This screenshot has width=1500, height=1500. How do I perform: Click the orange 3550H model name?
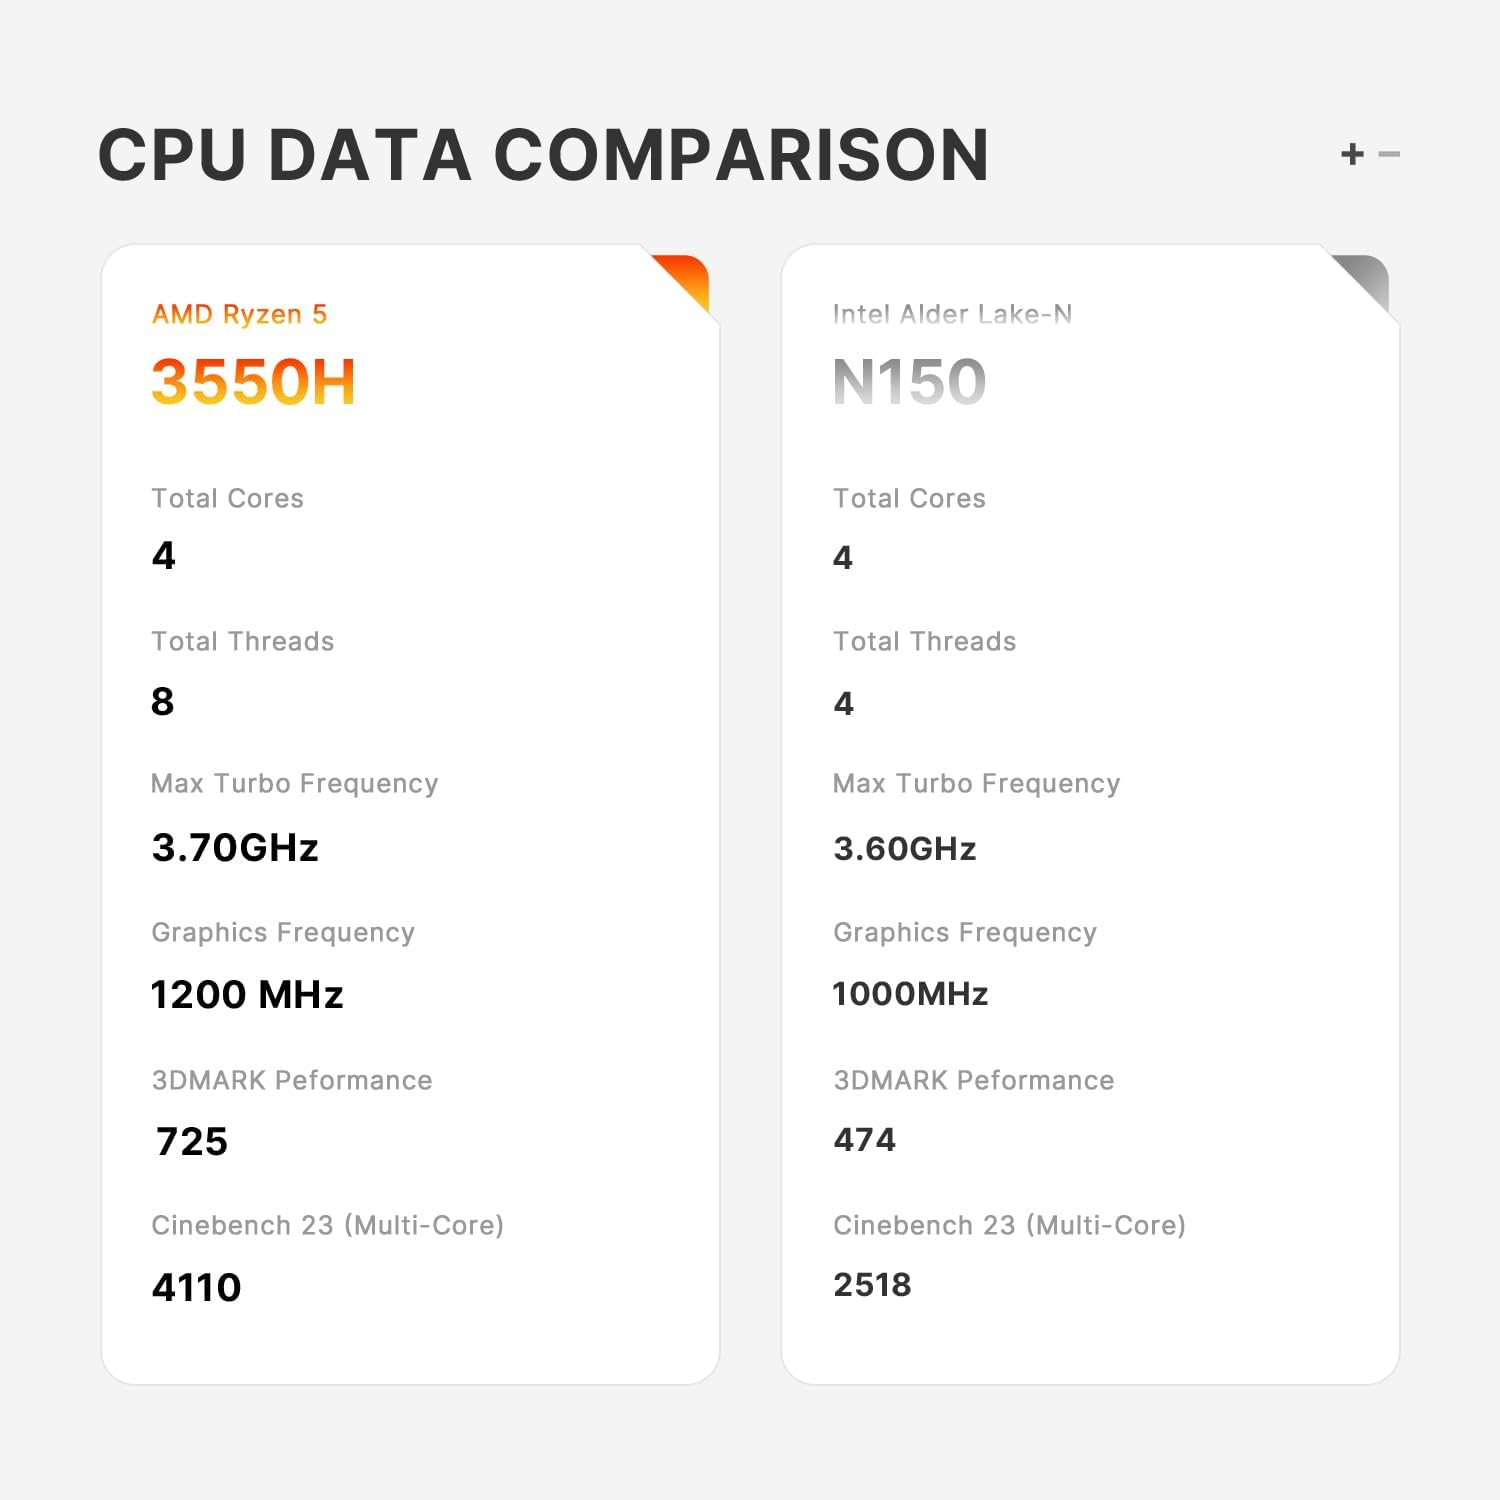[253, 381]
